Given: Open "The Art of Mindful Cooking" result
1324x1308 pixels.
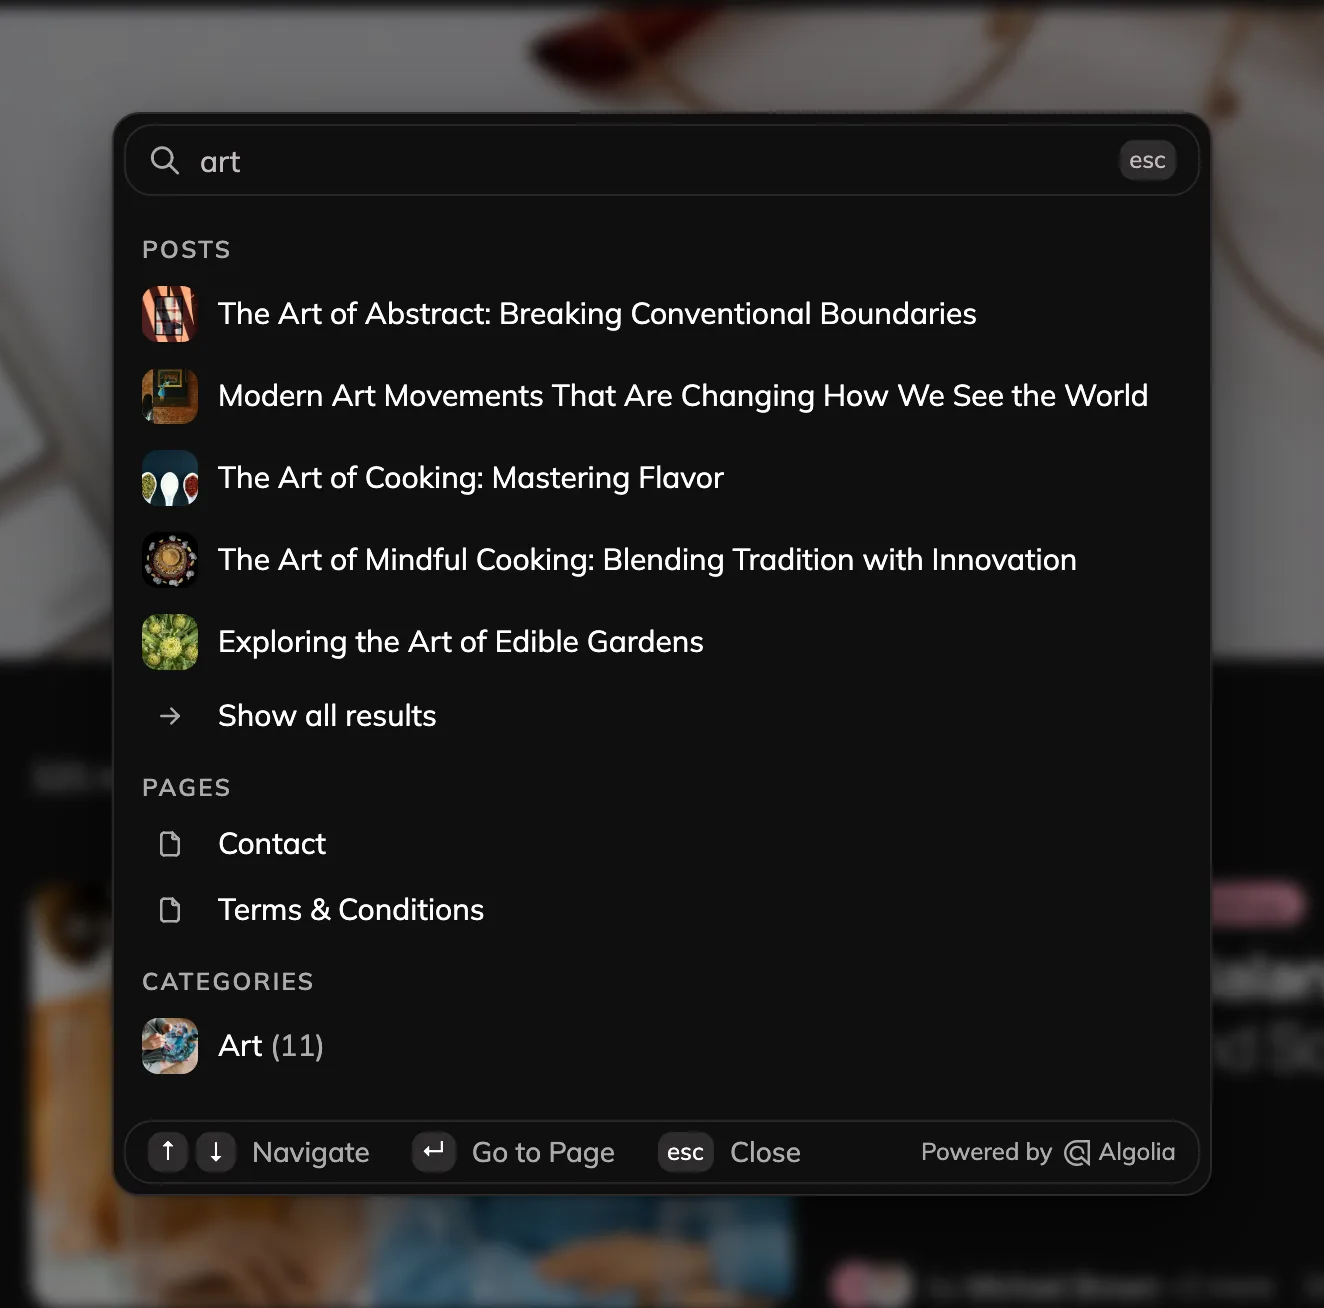Looking at the screenshot, I should [x=647, y=560].
